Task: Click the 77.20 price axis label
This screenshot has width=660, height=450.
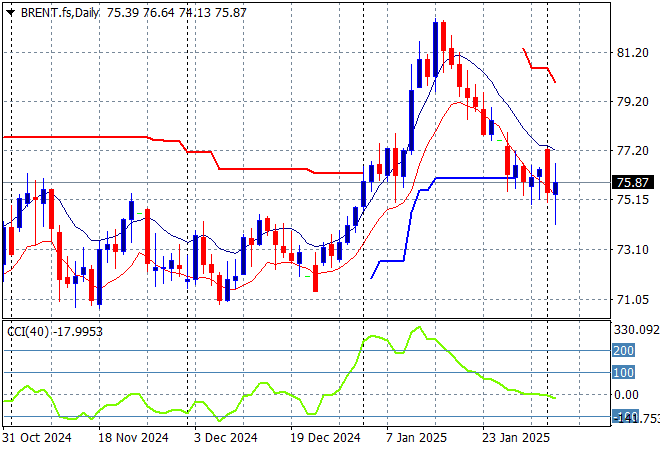Action: pyautogui.click(x=632, y=151)
